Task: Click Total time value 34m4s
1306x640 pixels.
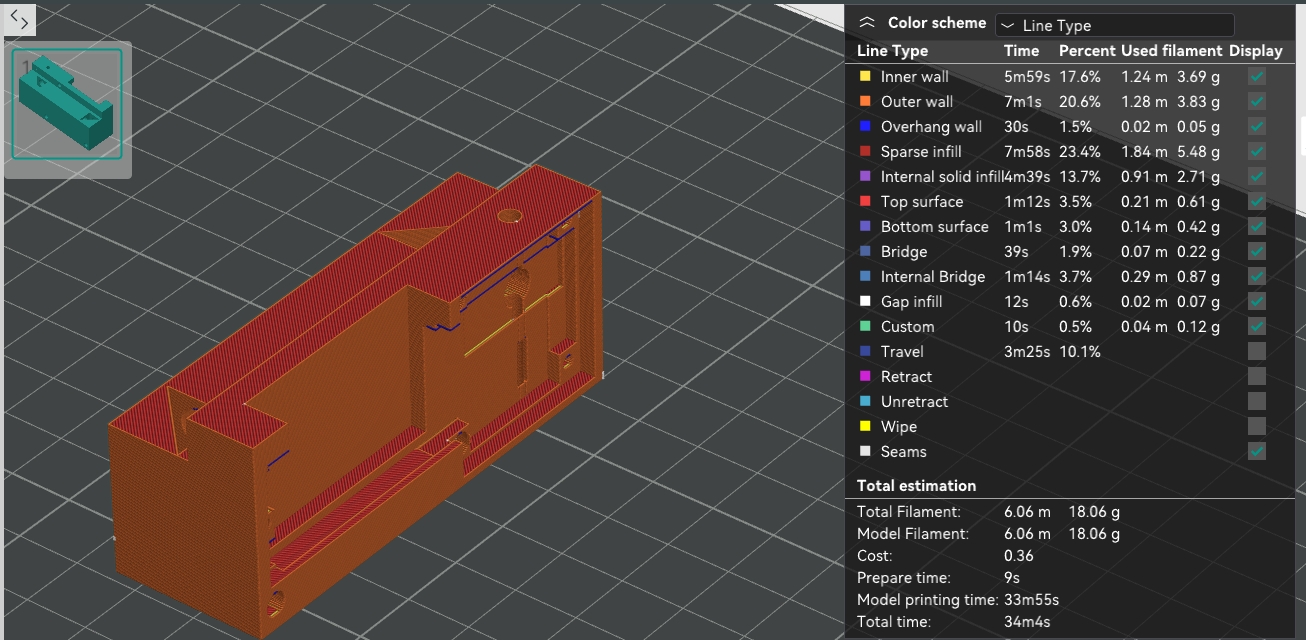Action: [x=1027, y=622]
